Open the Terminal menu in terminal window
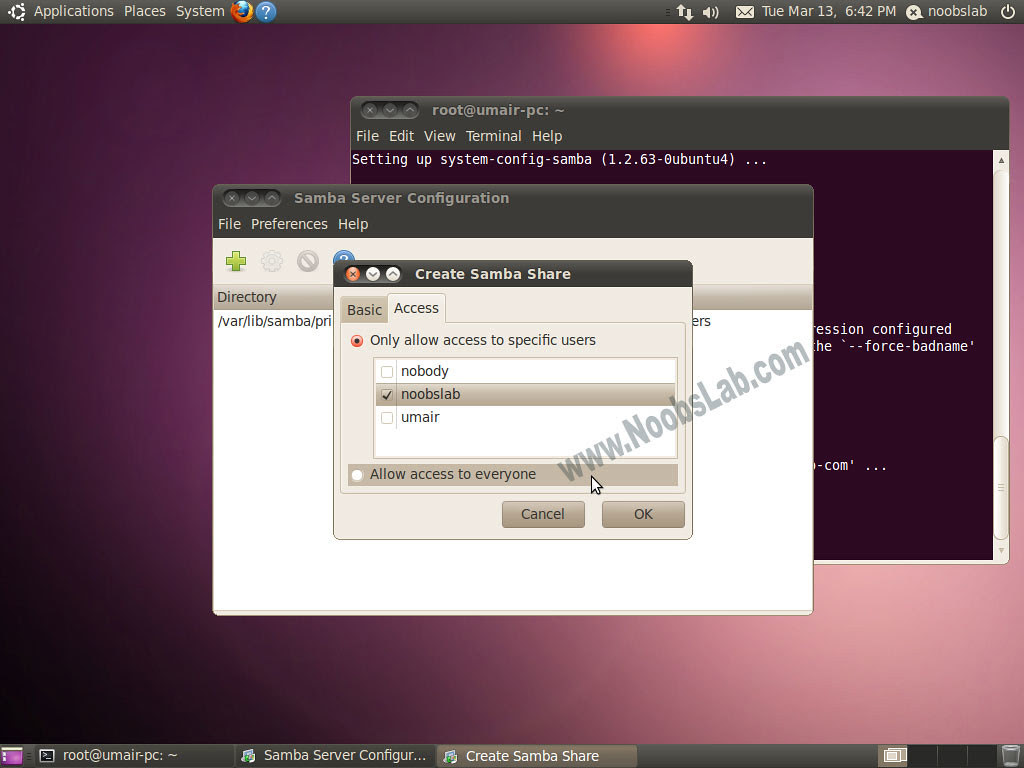1024x768 pixels. coord(494,136)
